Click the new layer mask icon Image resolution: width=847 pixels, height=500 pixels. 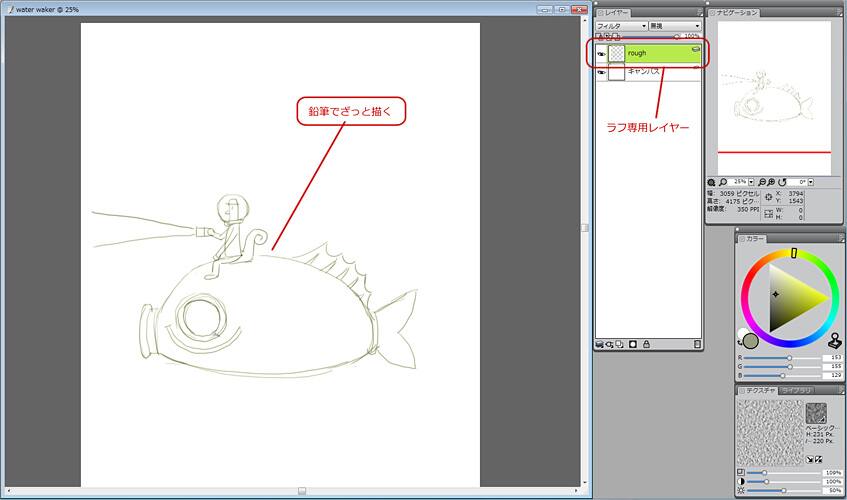632,344
